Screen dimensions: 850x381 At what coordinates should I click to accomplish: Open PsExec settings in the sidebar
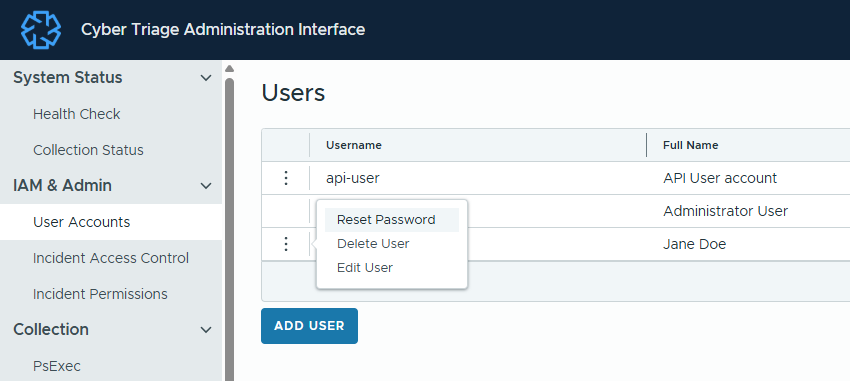coord(57,366)
